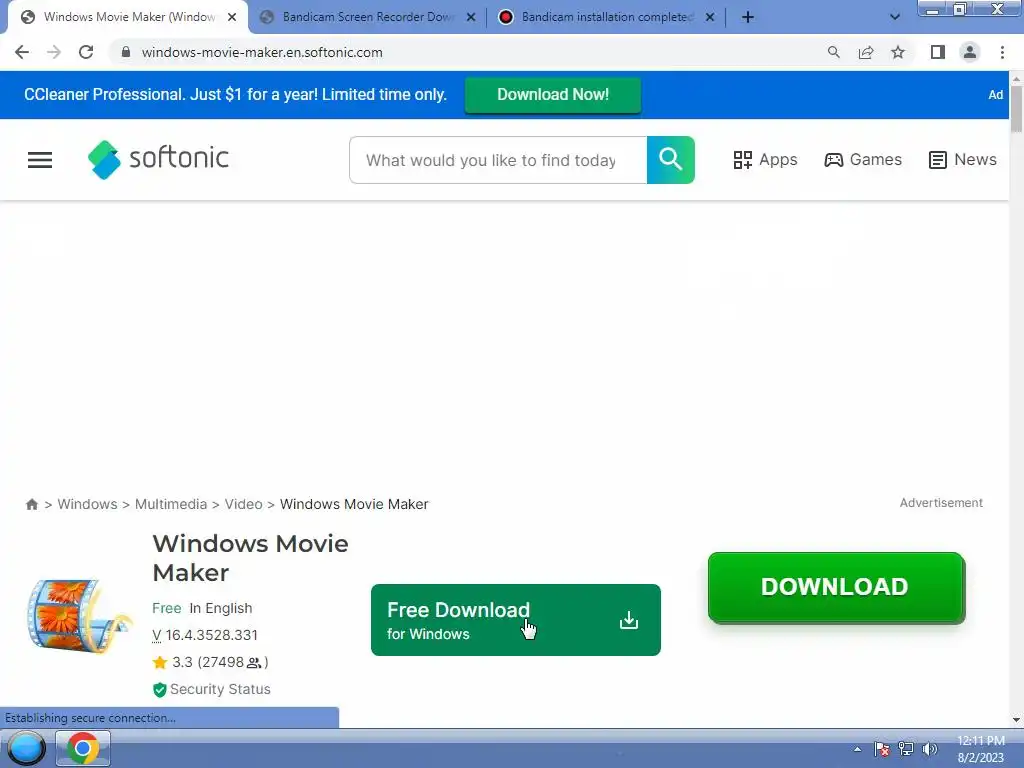This screenshot has height=768, width=1024.
Task: Open the Windows Start orb
Action: [25, 748]
